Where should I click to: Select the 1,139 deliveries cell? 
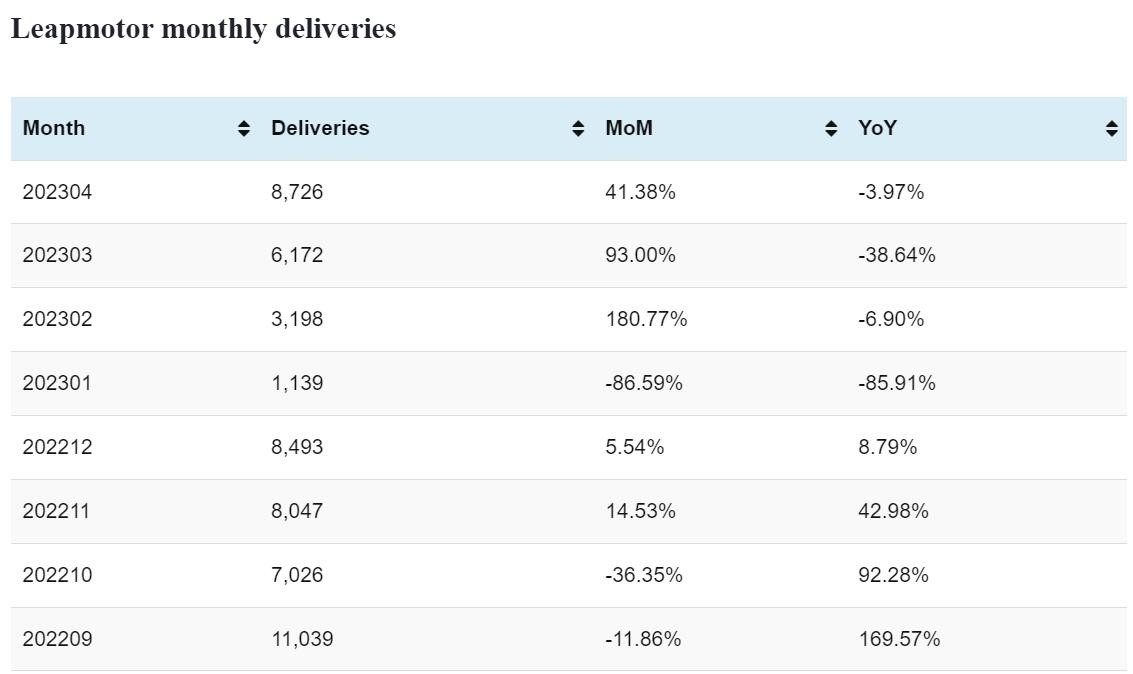297,383
